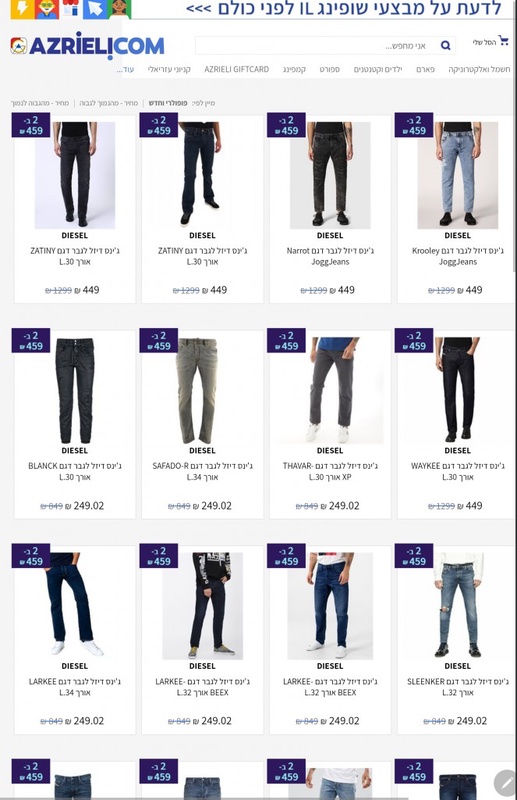Click the cursor arrow banner icon
The image size is (517, 800).
[x=94, y=9]
